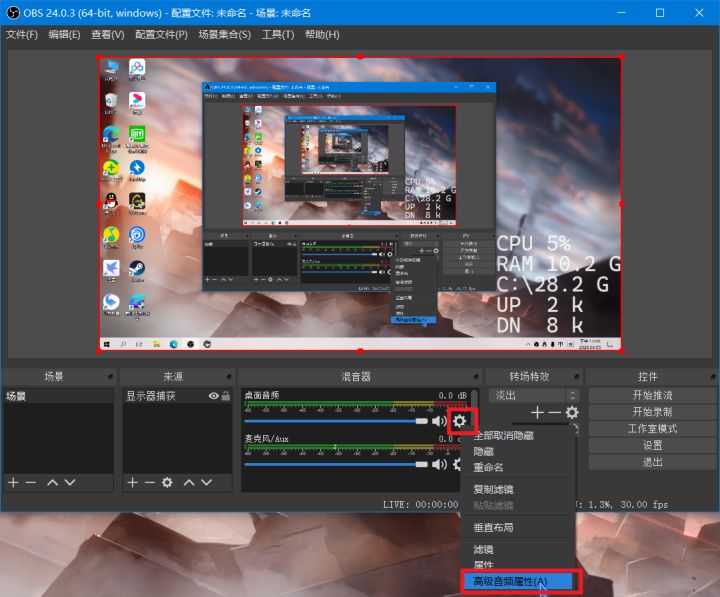720x597 pixels.
Task: Choose 隐藏 in the context menu
Action: click(518, 451)
